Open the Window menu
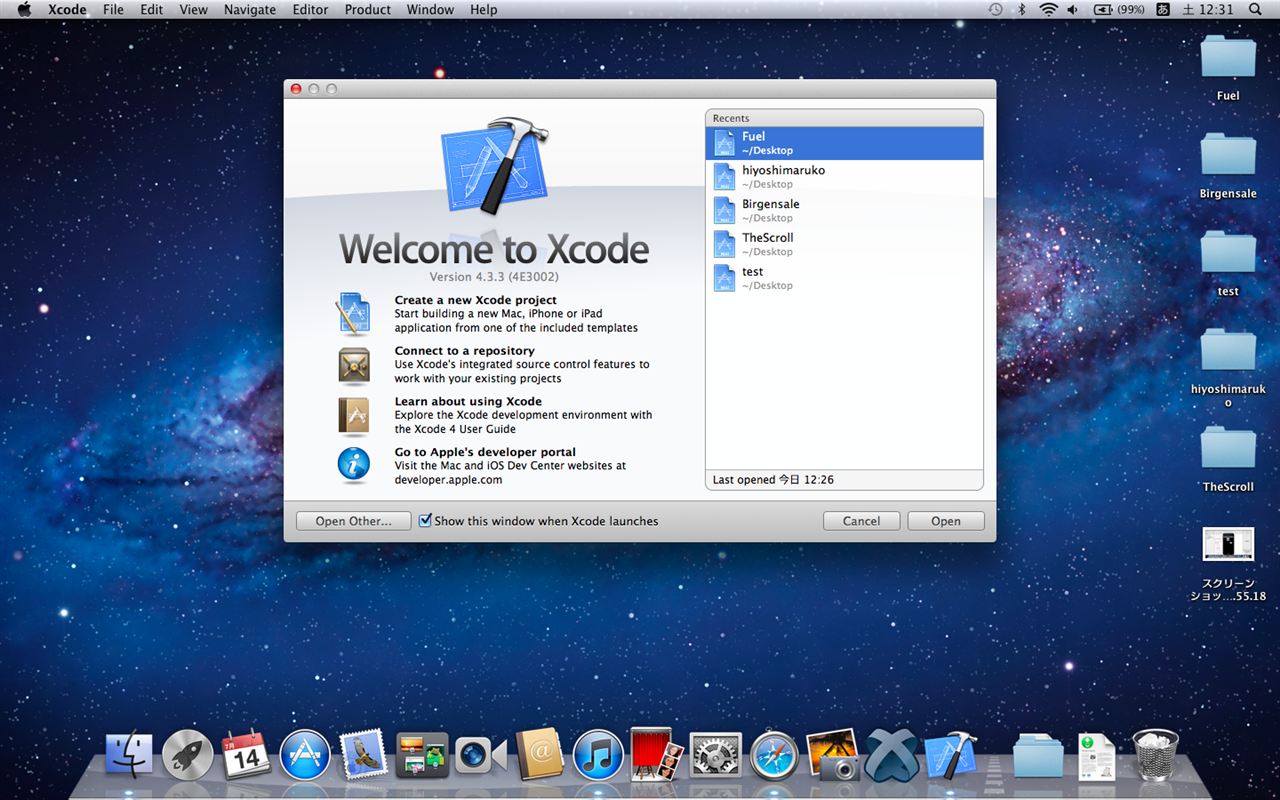 (430, 9)
